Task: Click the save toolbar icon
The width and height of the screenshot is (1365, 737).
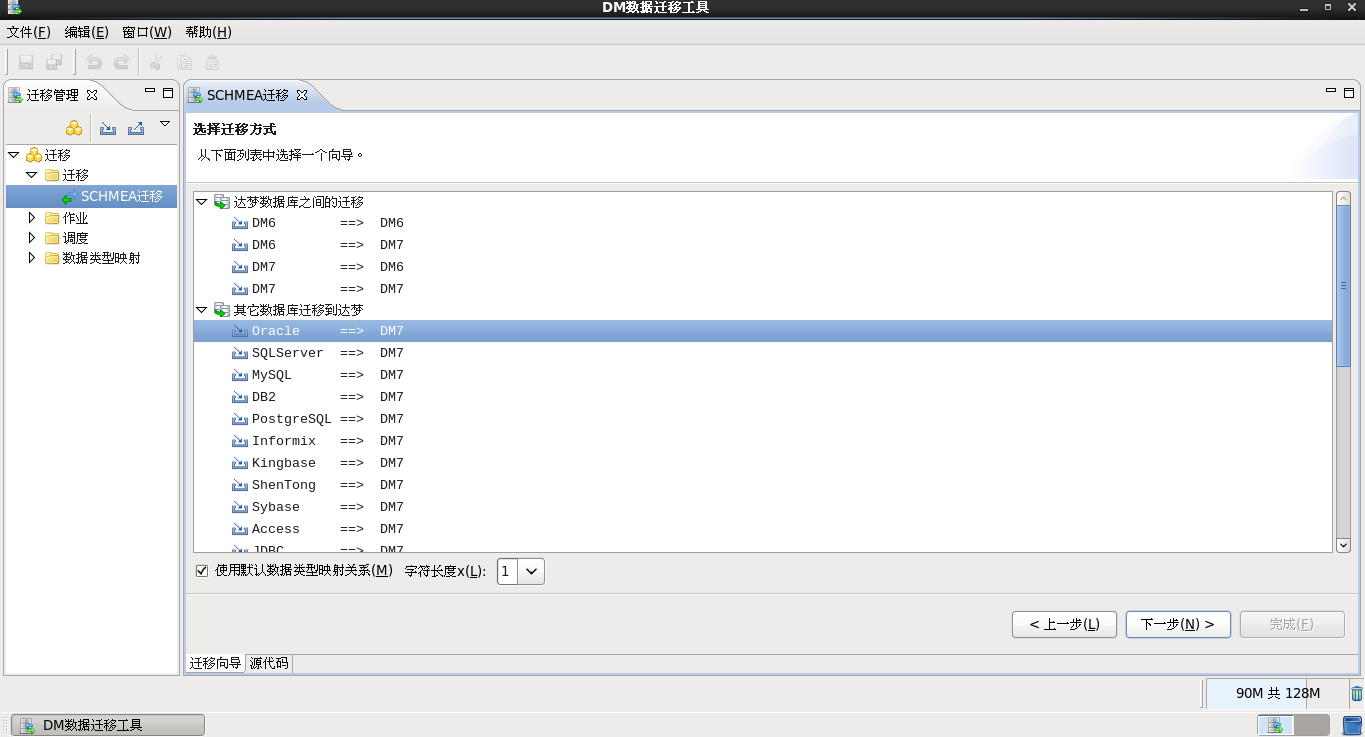Action: pyautogui.click(x=27, y=62)
